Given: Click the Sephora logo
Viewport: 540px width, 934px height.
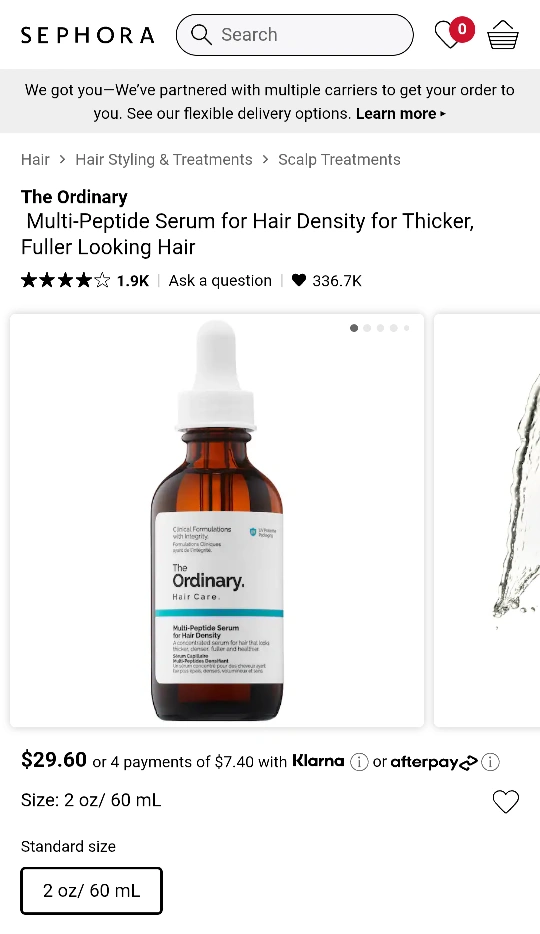Looking at the screenshot, I should [x=88, y=35].
